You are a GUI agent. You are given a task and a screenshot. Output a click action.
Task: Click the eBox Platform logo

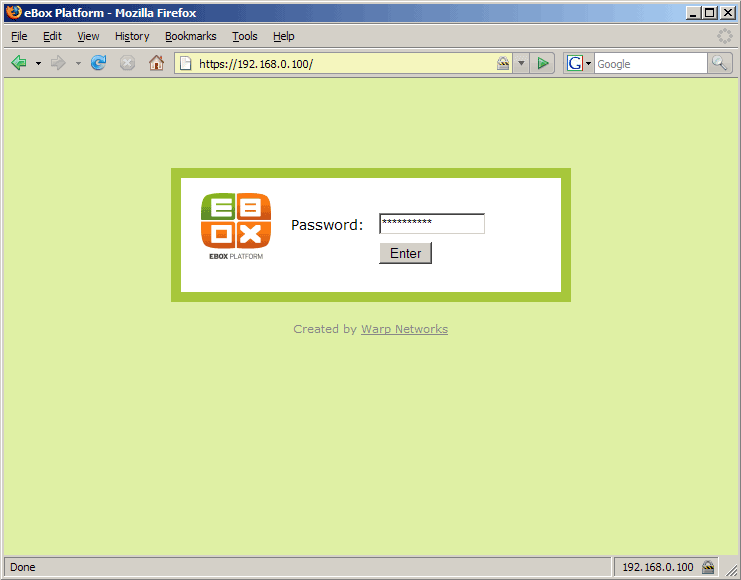pos(236,226)
